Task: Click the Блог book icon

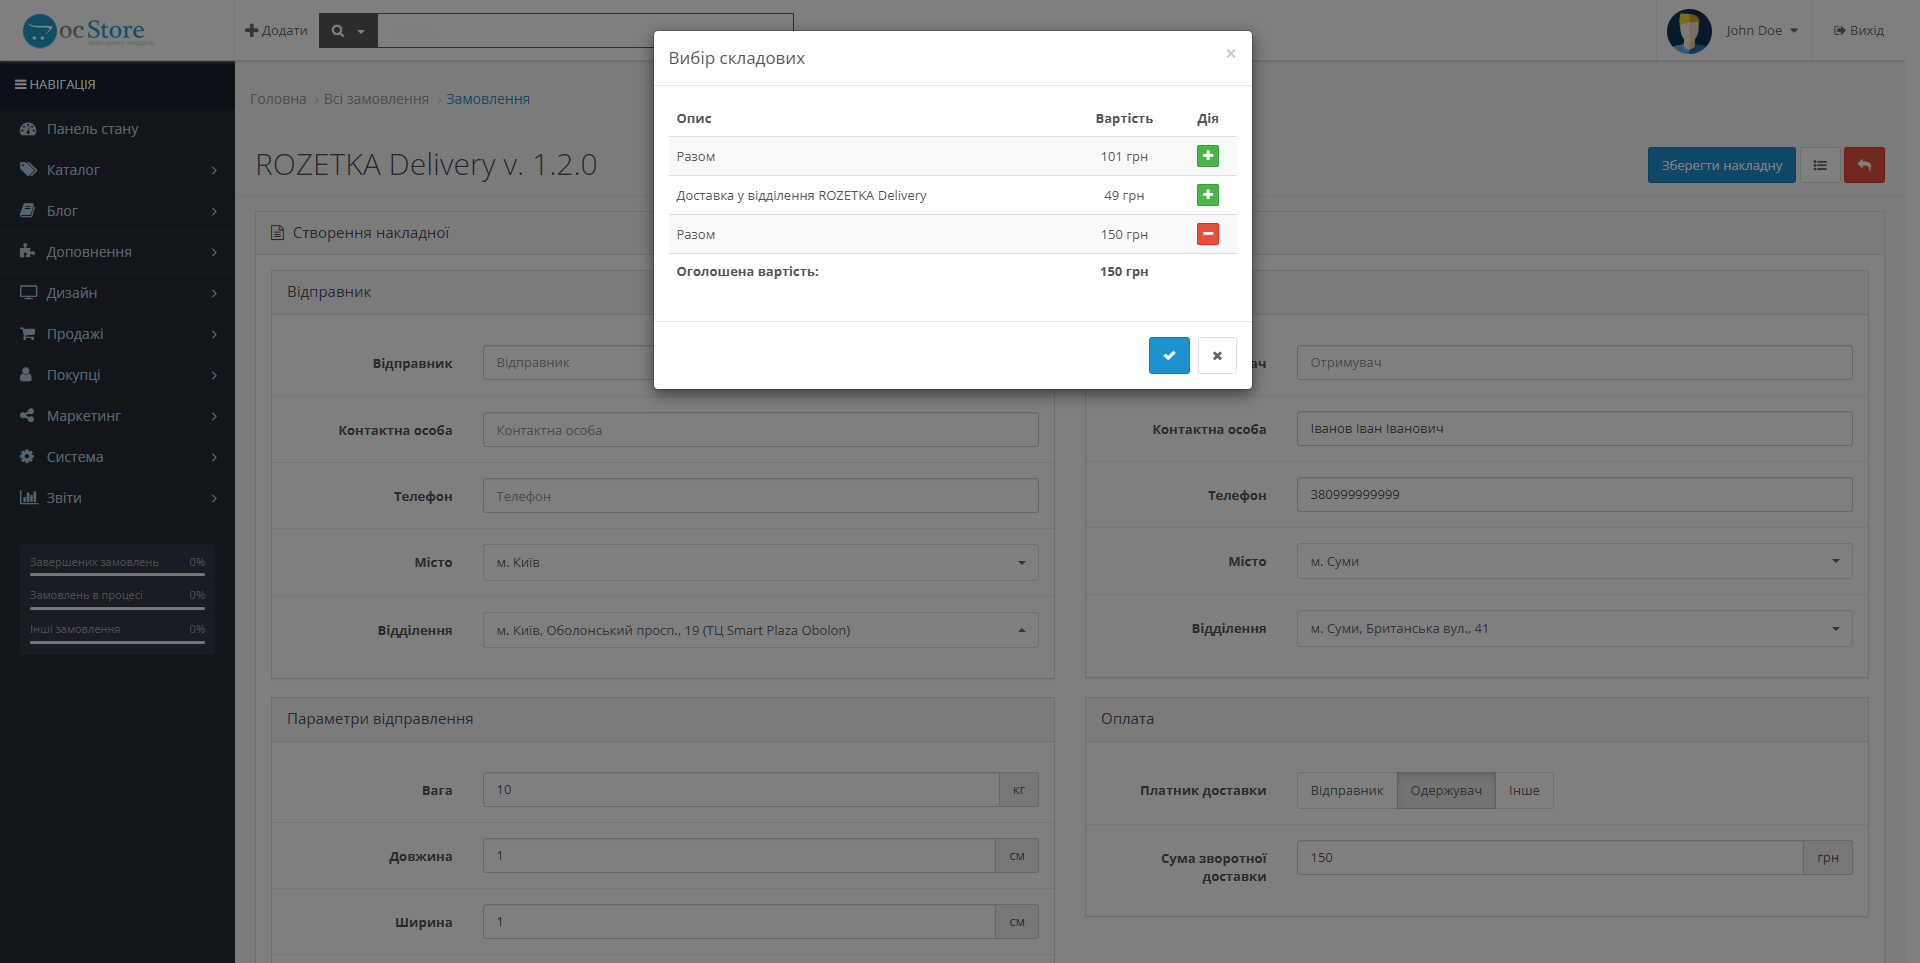Action: pos(27,211)
